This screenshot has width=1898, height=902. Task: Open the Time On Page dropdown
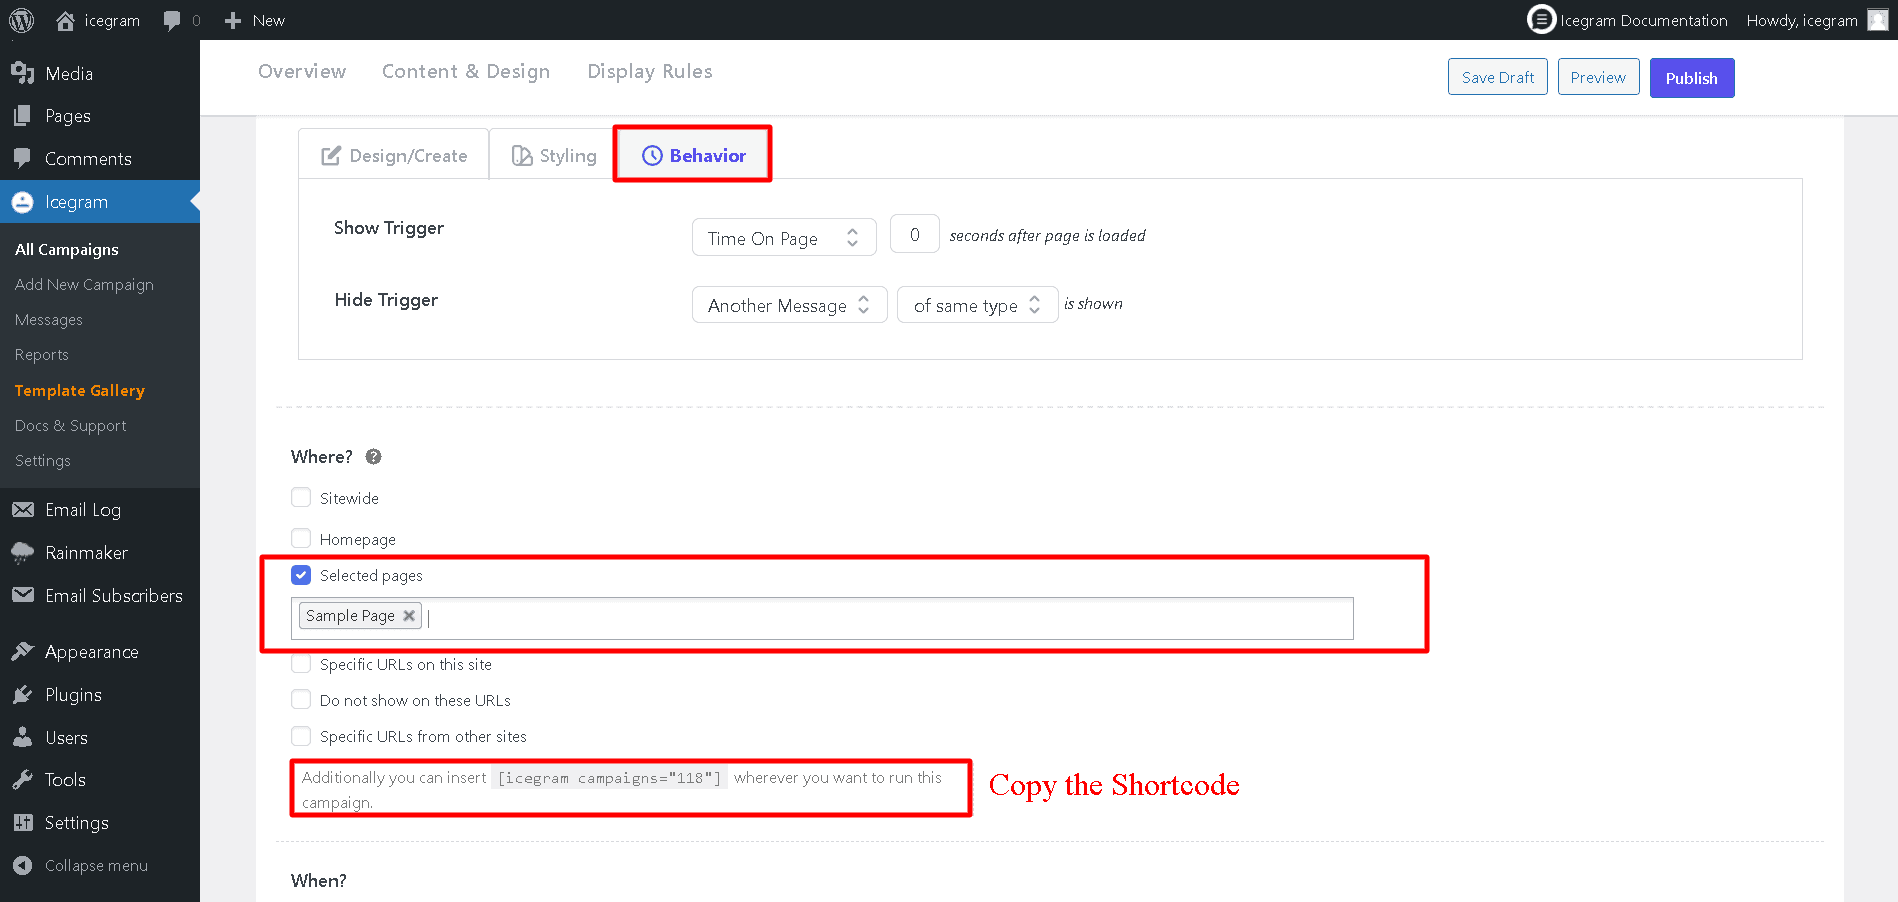[784, 237]
